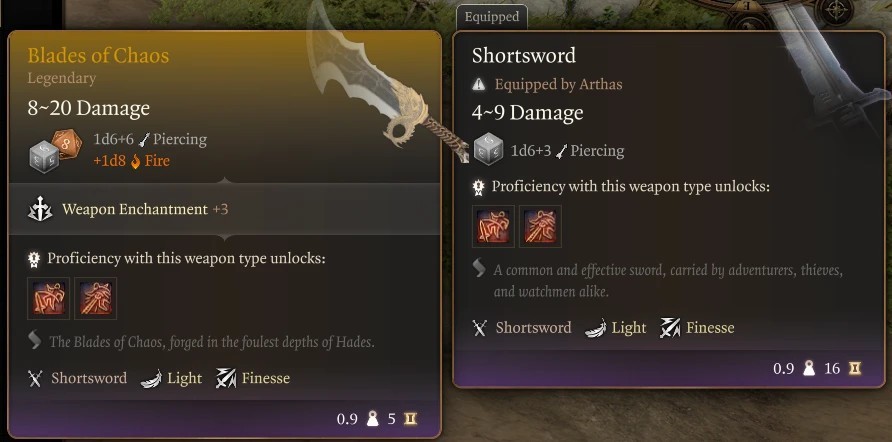Click the Weapon Enchantment +3 row
This screenshot has height=442, width=892.
[x=225, y=209]
